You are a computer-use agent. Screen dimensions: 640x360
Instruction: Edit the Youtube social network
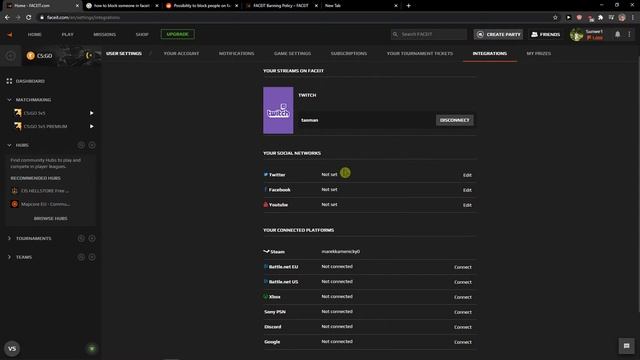[x=467, y=205]
